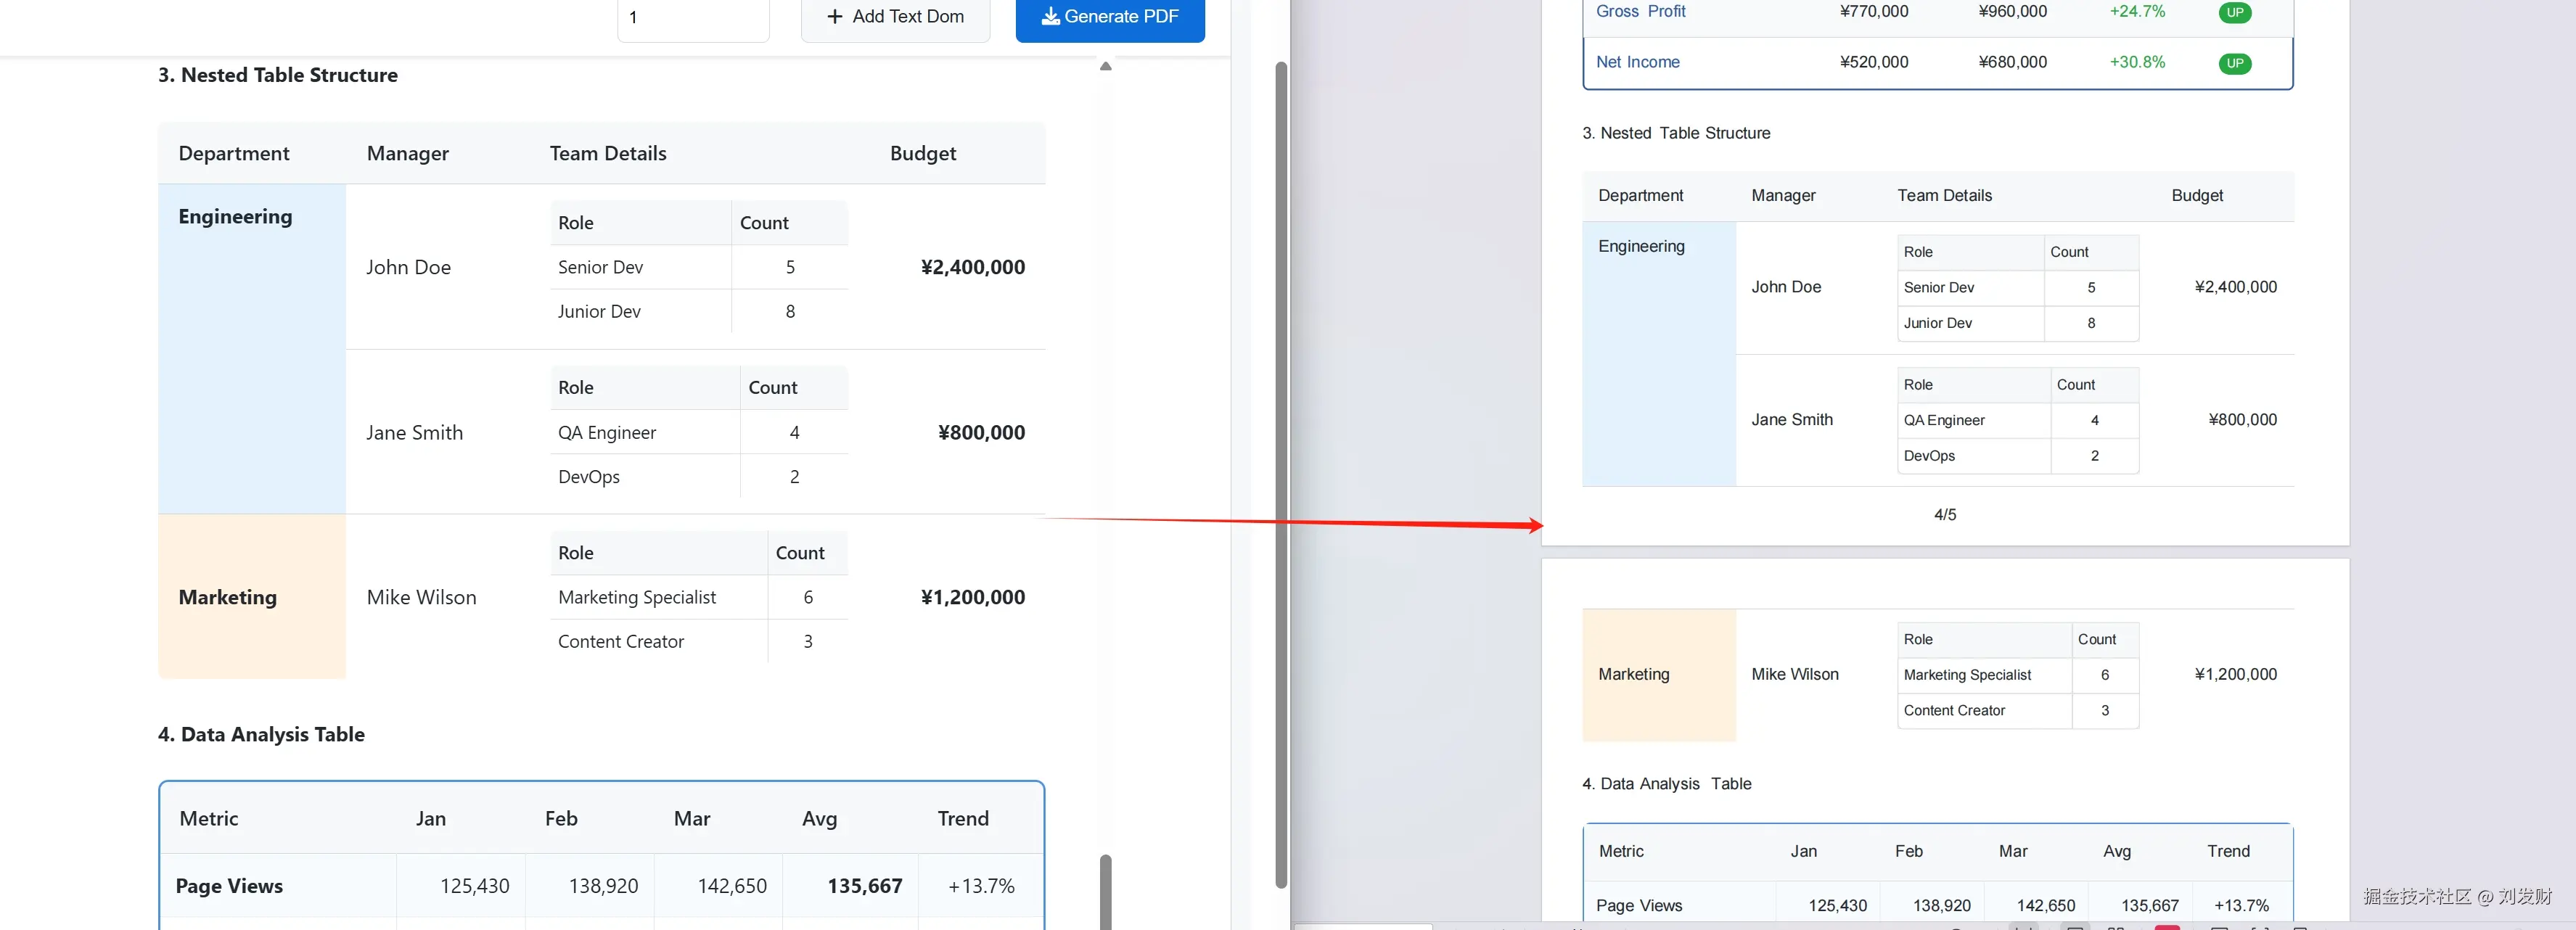The image size is (2576, 930).
Task: Click the green UP badge beside Gross Profit
Action: pos(2234,12)
